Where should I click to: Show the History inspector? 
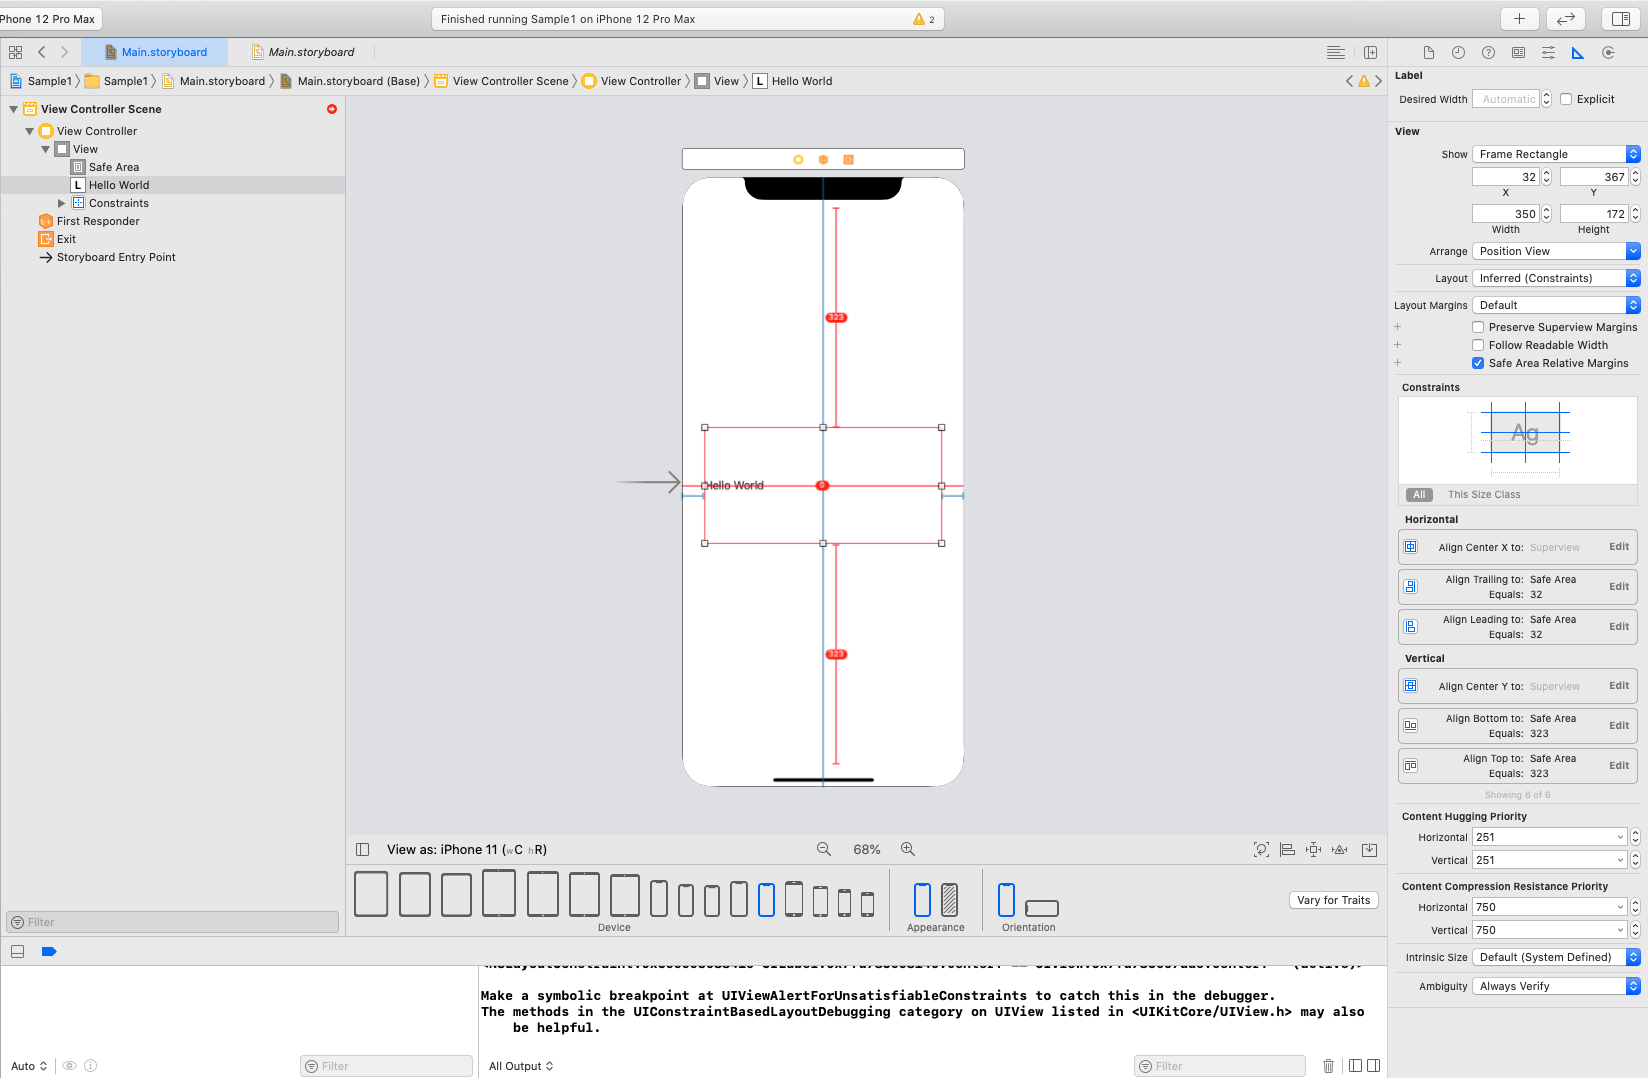[x=1458, y=52]
